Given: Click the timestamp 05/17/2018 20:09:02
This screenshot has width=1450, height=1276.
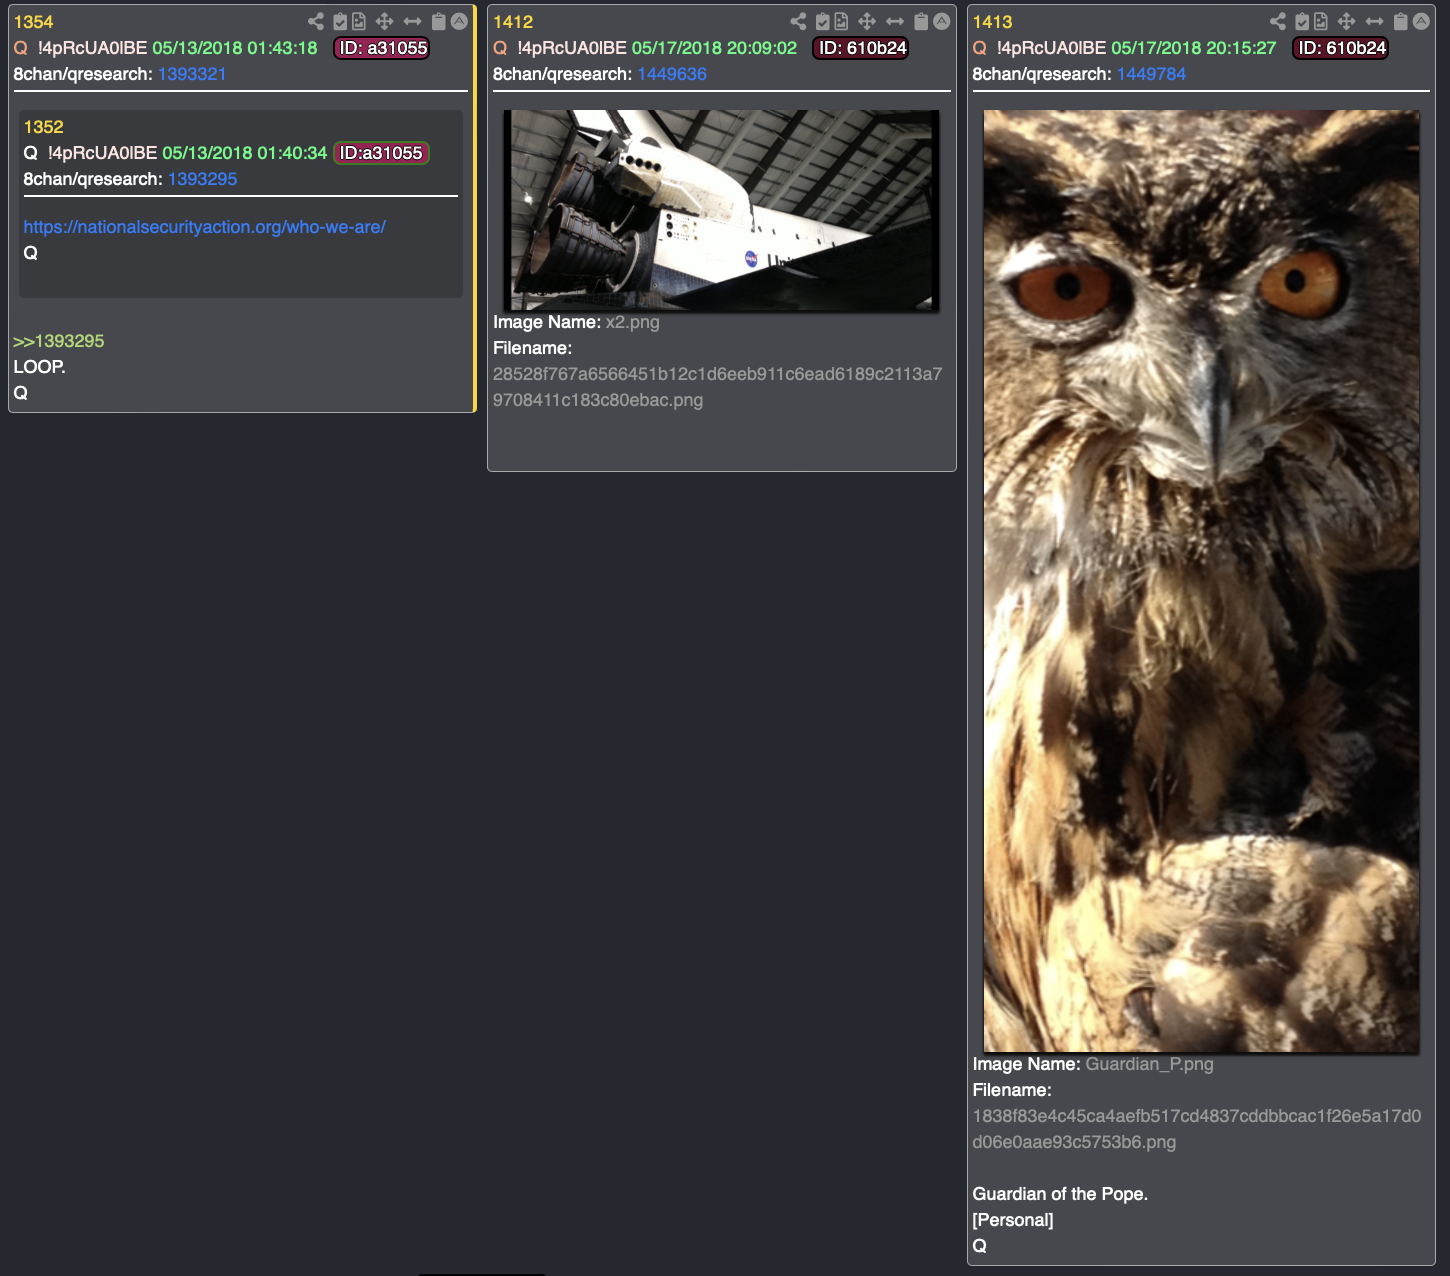Looking at the screenshot, I should (715, 48).
